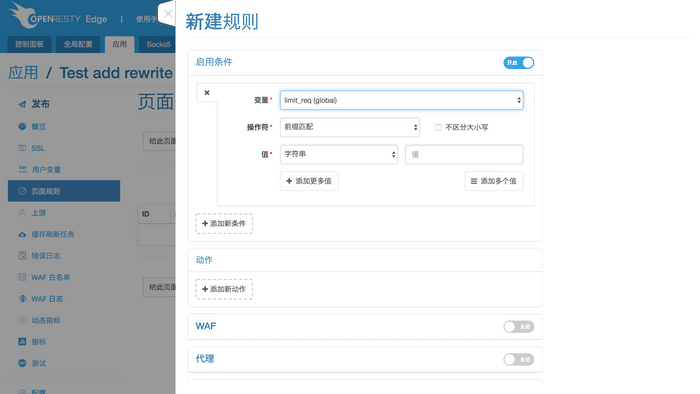The image size is (700, 394).
Task: Open the 错误日志 log icon
Action: (x=22, y=256)
